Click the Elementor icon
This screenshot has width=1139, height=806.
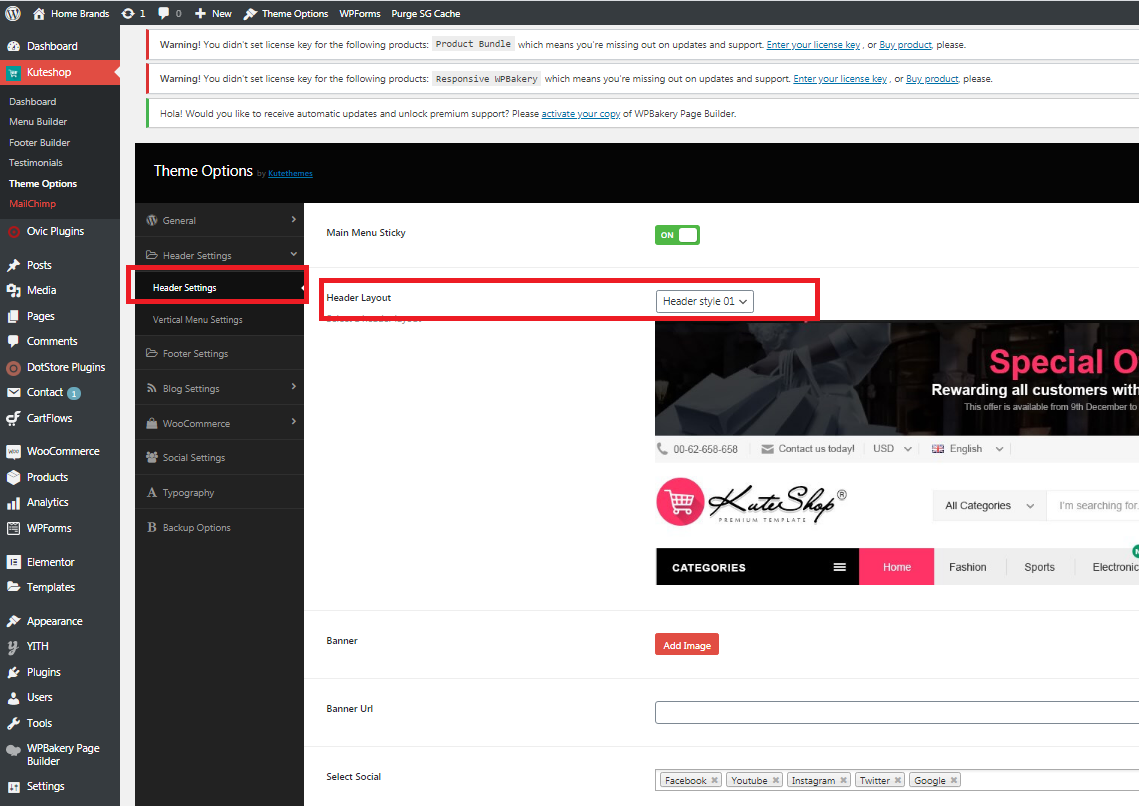tap(13, 562)
